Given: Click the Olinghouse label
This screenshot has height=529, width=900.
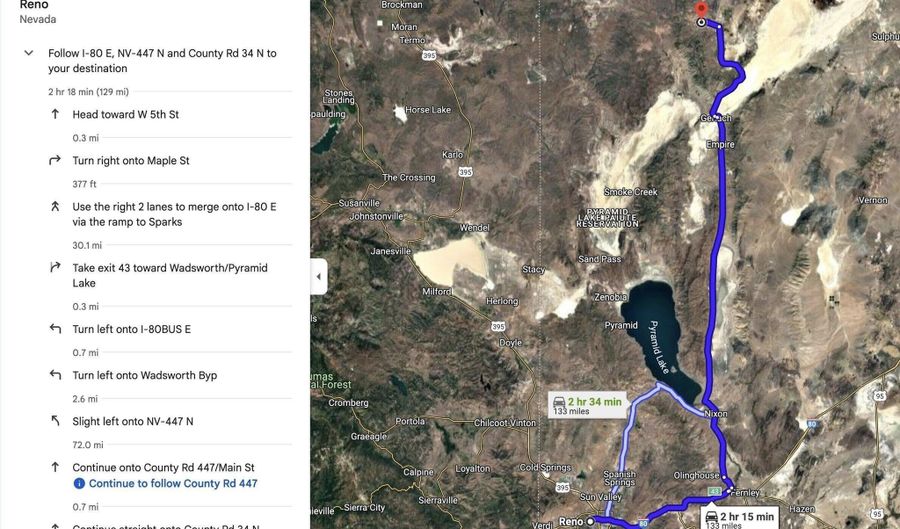Looking at the screenshot, I should [x=696, y=476].
